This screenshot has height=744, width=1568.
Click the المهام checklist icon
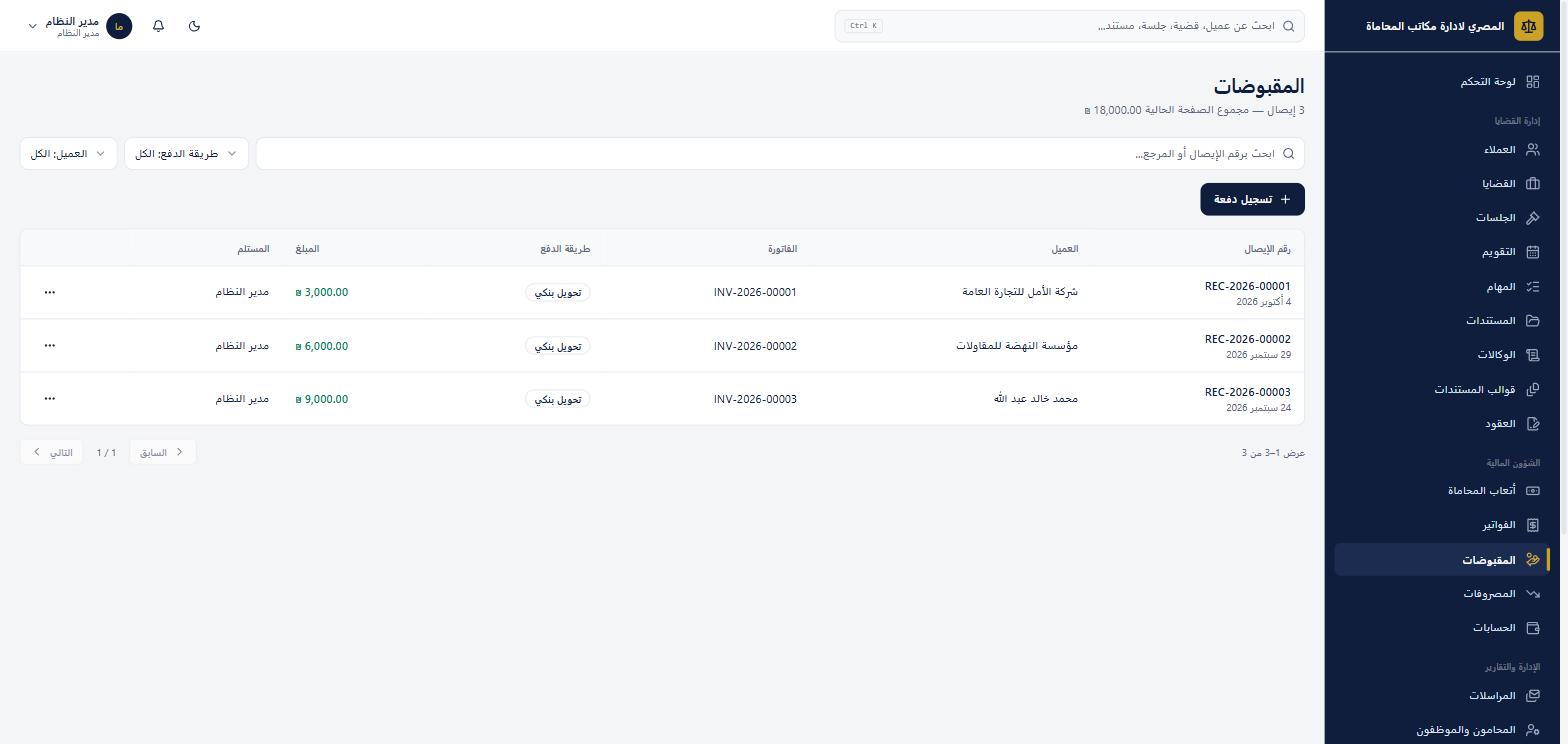[x=1533, y=287]
